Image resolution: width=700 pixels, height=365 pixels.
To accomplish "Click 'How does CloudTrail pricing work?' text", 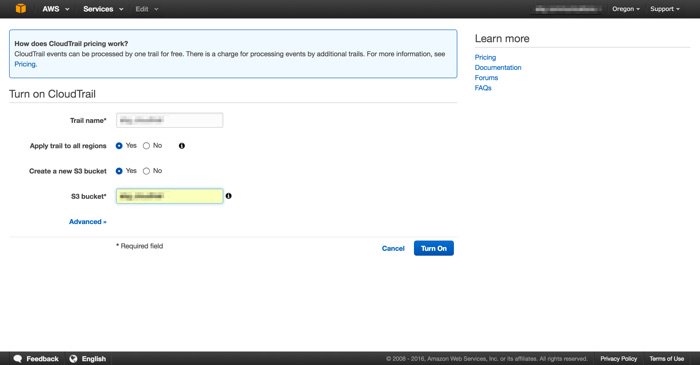I will 71,44.
